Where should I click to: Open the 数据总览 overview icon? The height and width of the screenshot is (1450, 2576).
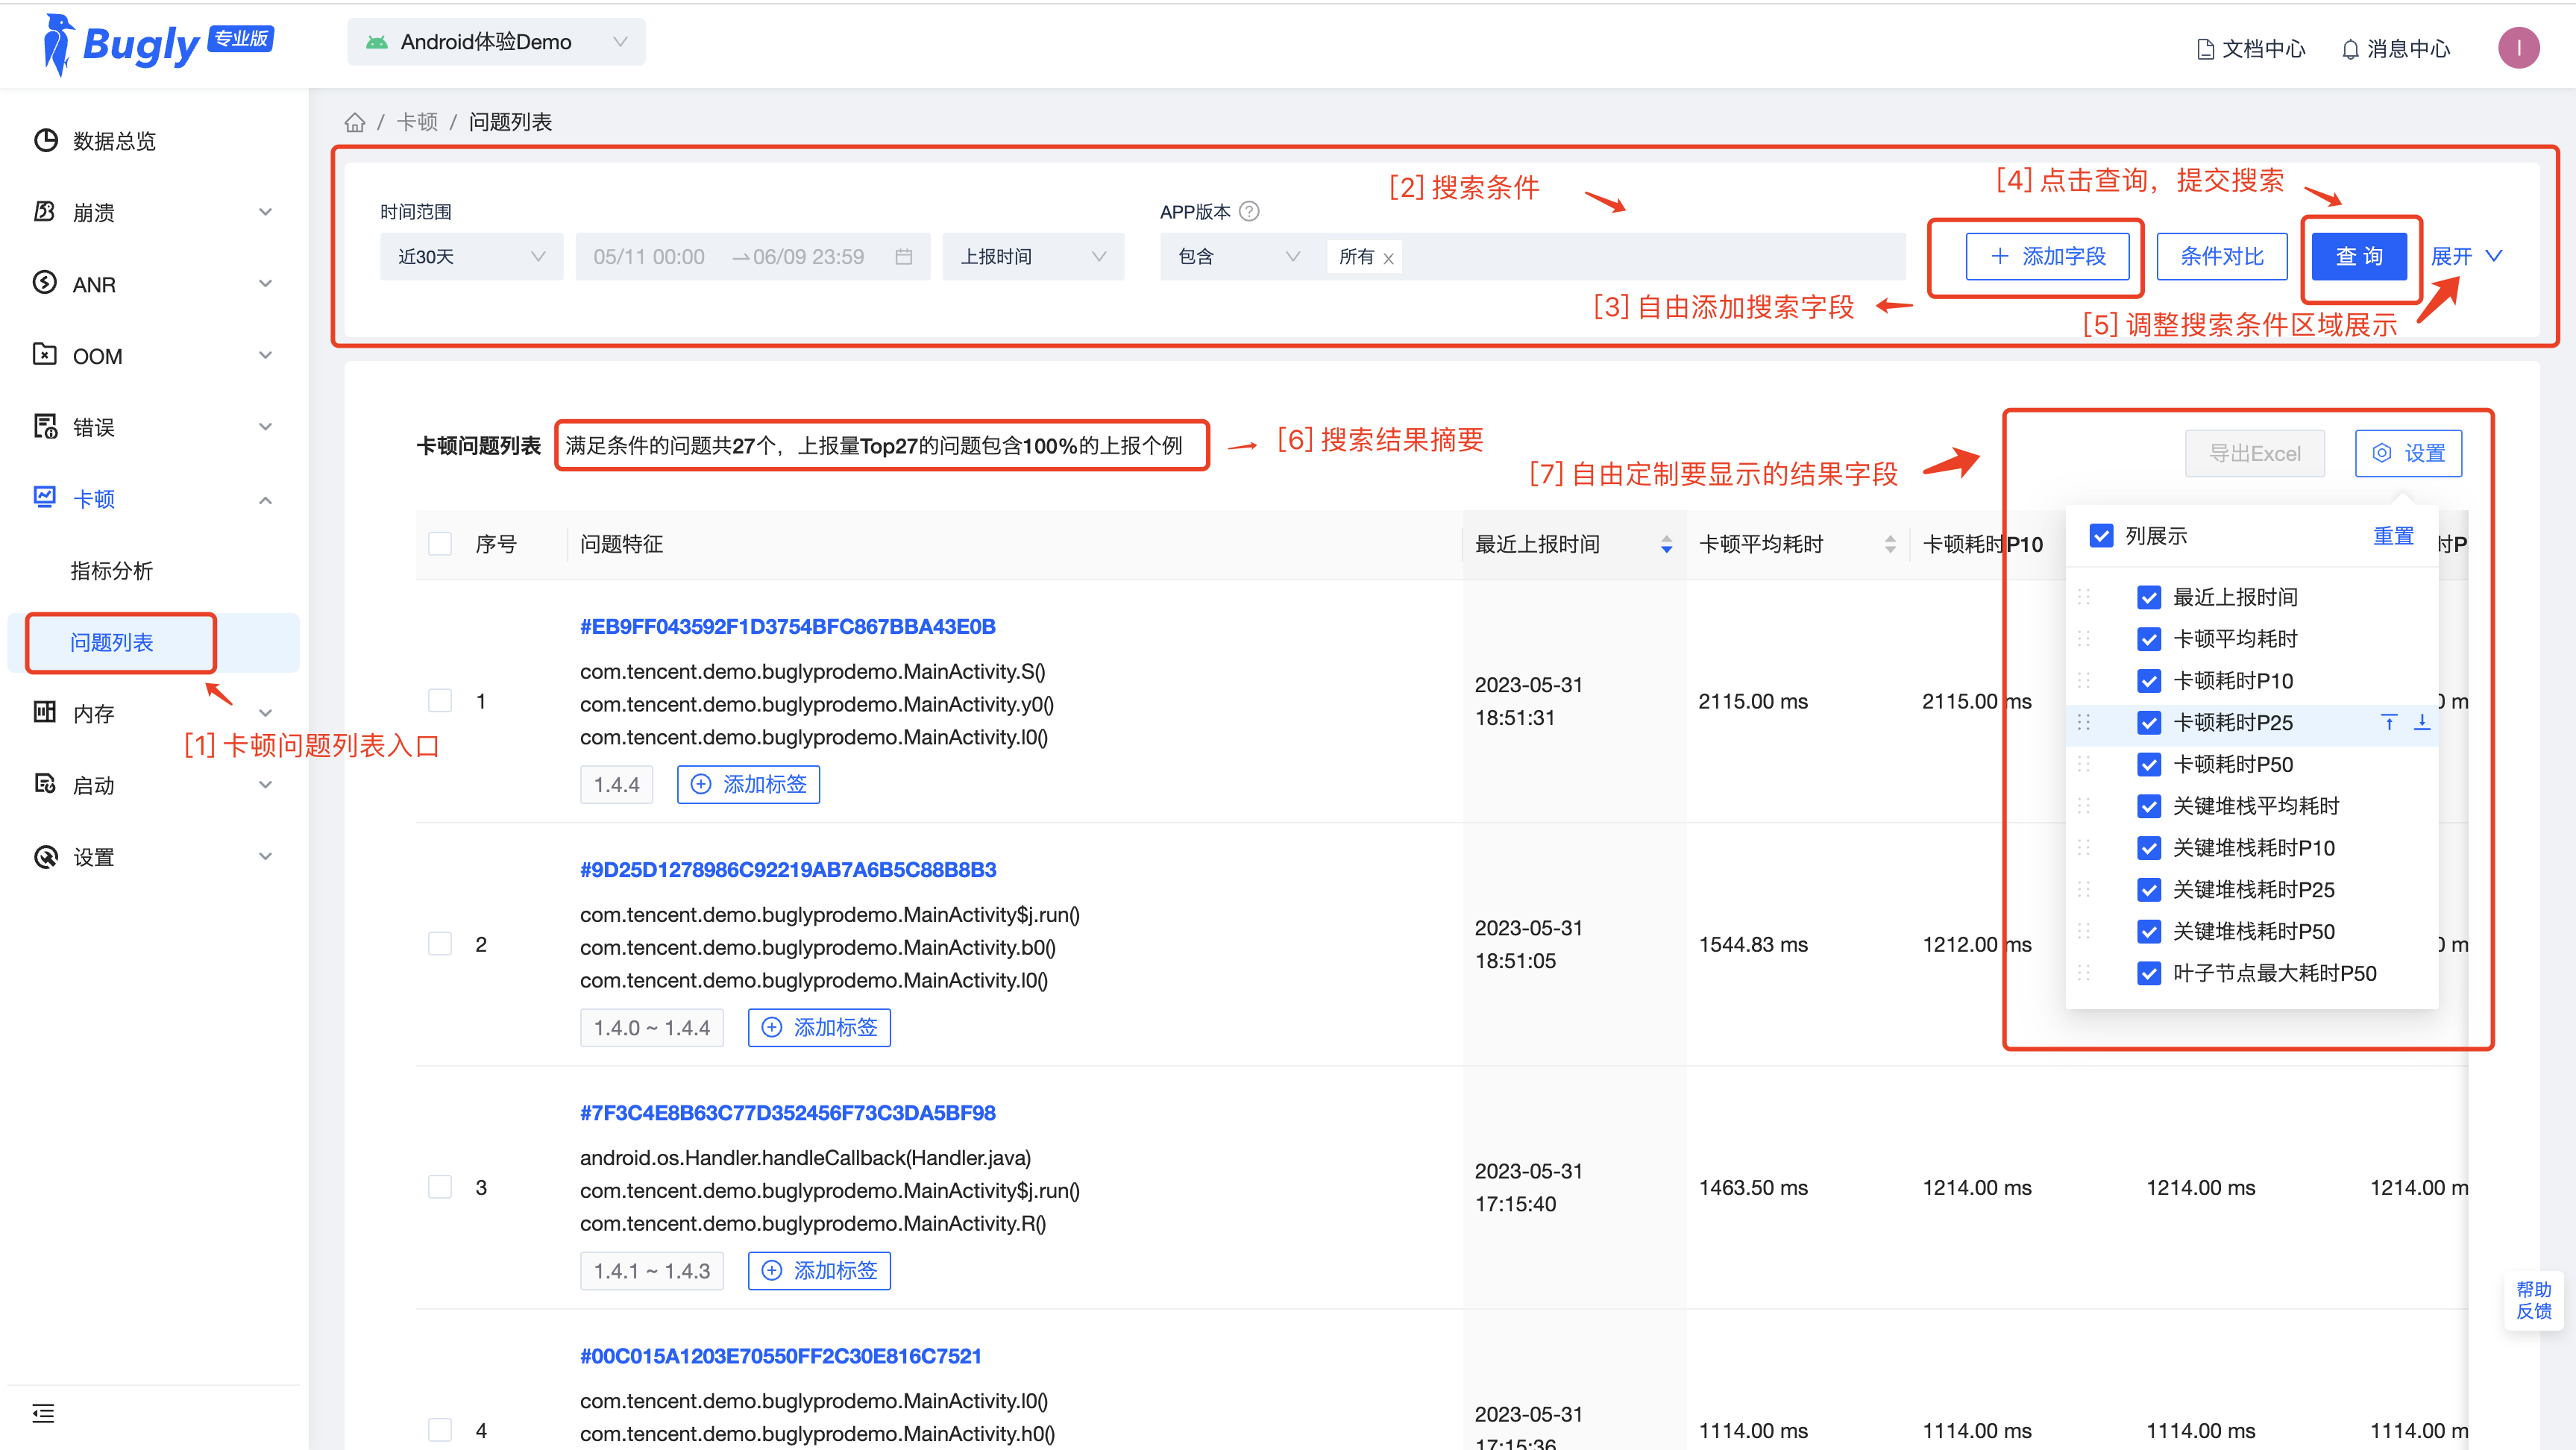click(x=45, y=141)
